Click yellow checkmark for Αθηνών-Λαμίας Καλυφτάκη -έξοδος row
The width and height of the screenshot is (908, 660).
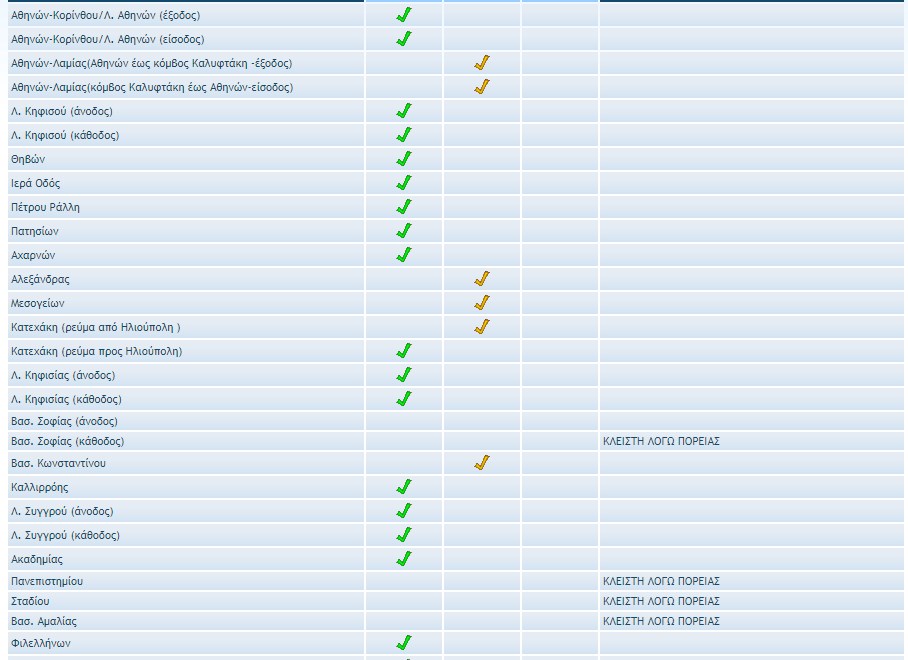[482, 63]
